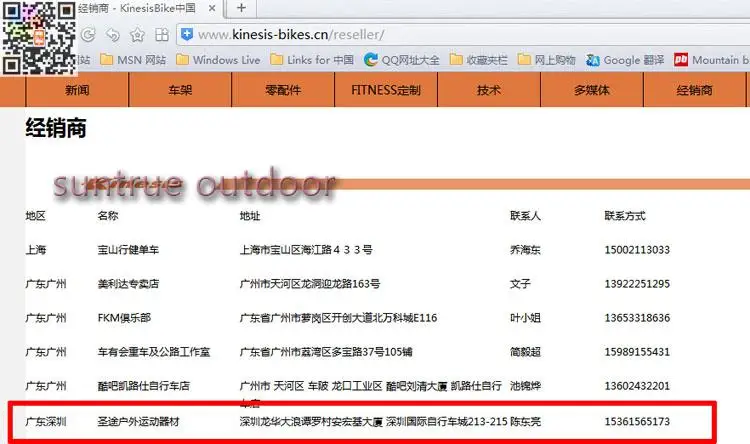Click the star favorite icon
750x444 pixels.
click(137, 34)
